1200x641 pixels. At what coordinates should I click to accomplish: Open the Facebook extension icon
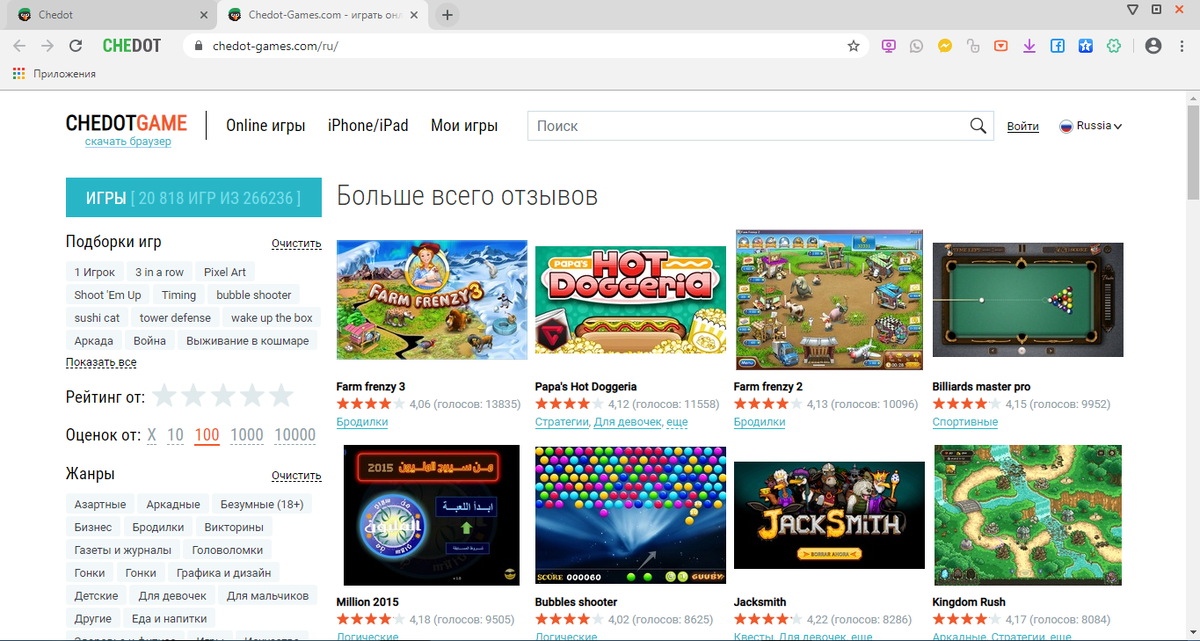coord(1057,46)
